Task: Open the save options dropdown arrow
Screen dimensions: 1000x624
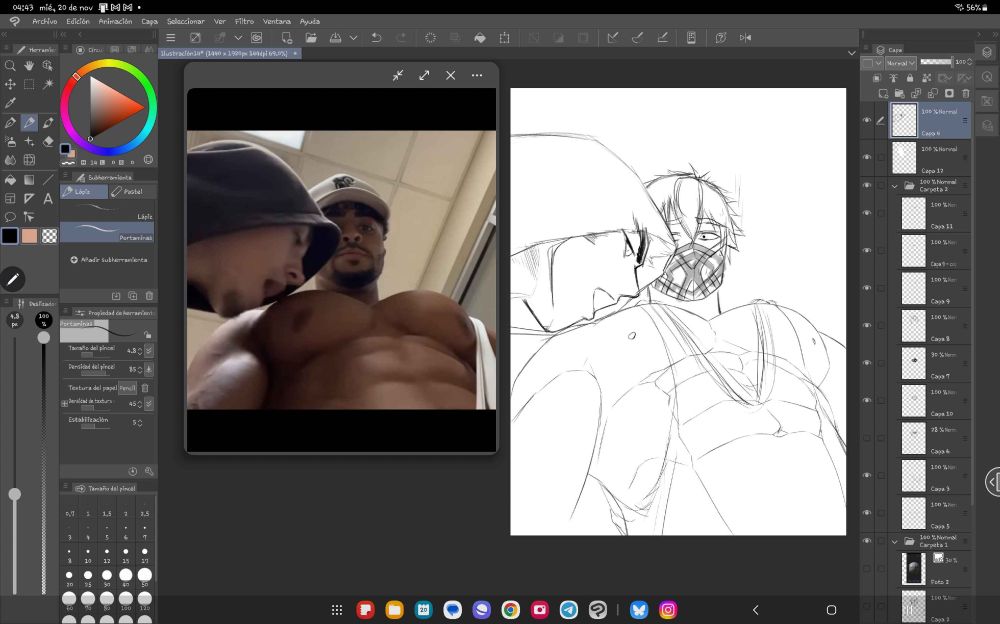Action: (353, 38)
